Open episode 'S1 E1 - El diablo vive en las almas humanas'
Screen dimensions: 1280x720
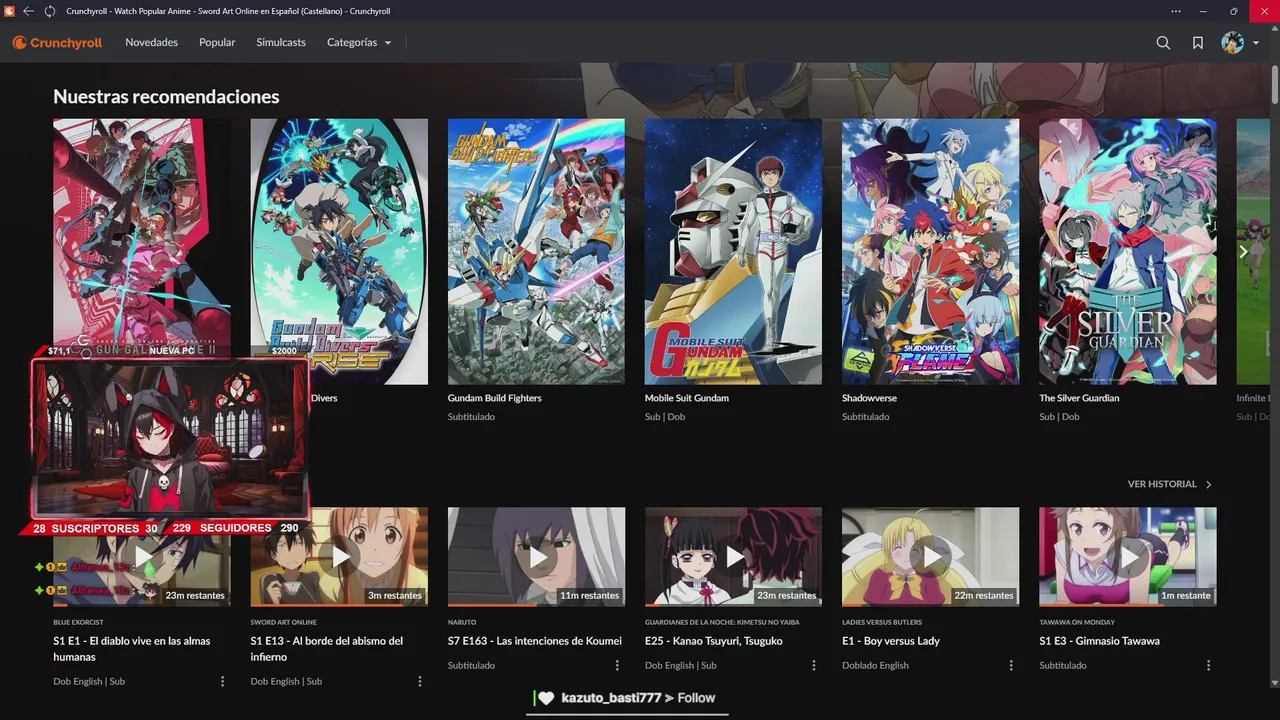pyautogui.click(x=132, y=649)
